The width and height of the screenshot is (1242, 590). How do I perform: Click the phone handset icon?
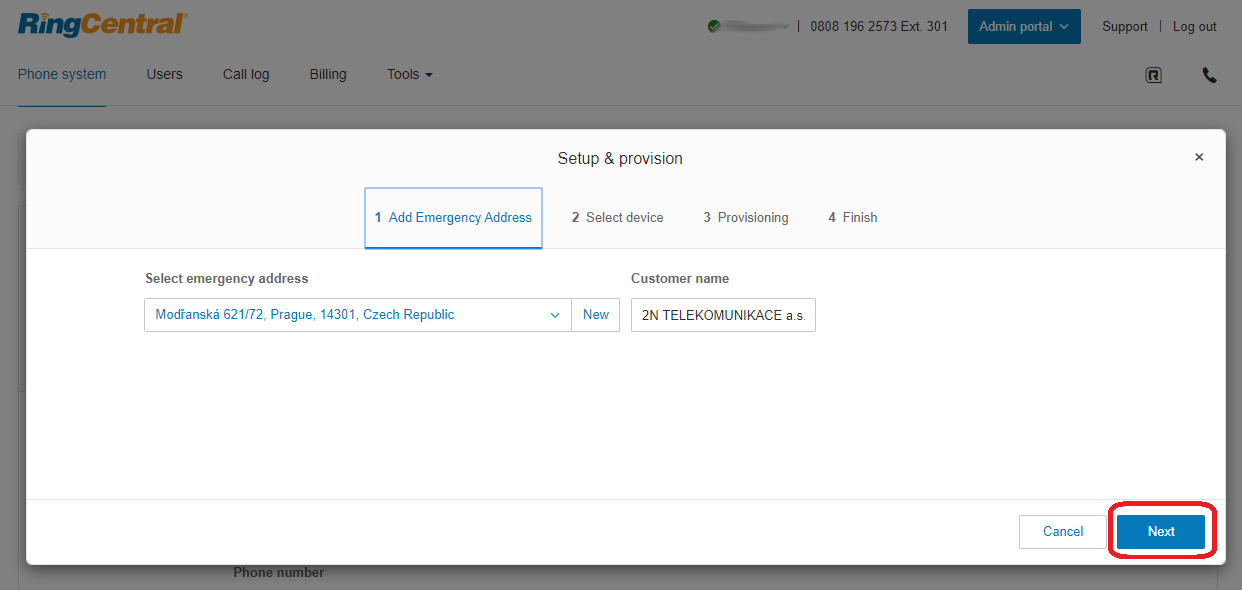pos(1209,75)
